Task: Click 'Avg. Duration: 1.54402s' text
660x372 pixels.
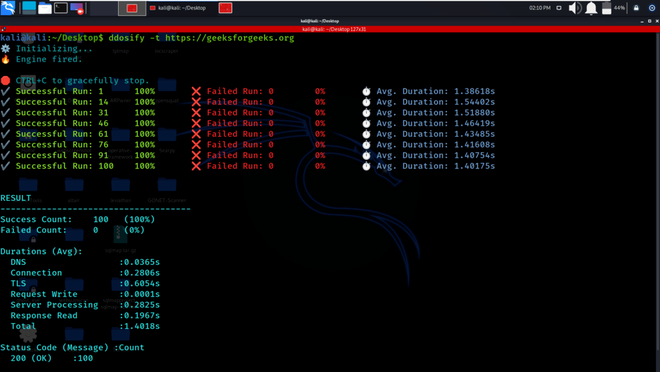Action: (435, 102)
